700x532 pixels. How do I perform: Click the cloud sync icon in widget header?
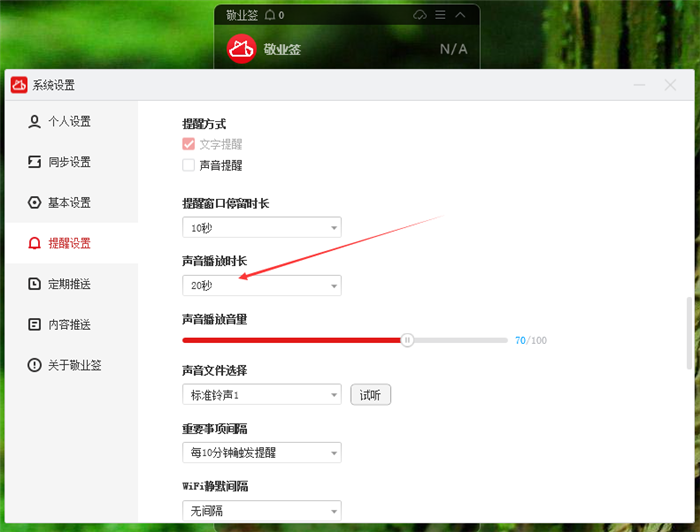pos(420,15)
